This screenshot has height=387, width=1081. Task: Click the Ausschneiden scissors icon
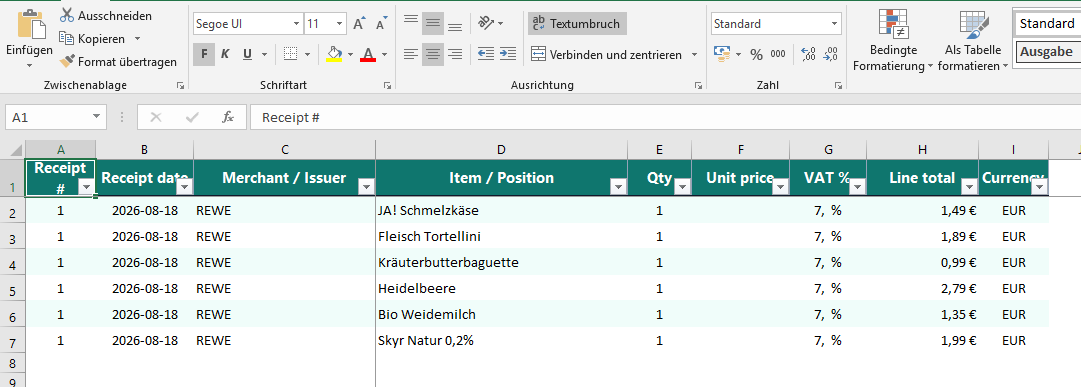(x=67, y=15)
